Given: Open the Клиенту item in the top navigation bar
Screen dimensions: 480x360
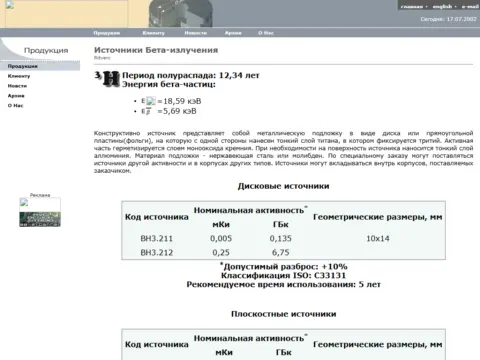Looking at the screenshot, I should tap(154, 33).
